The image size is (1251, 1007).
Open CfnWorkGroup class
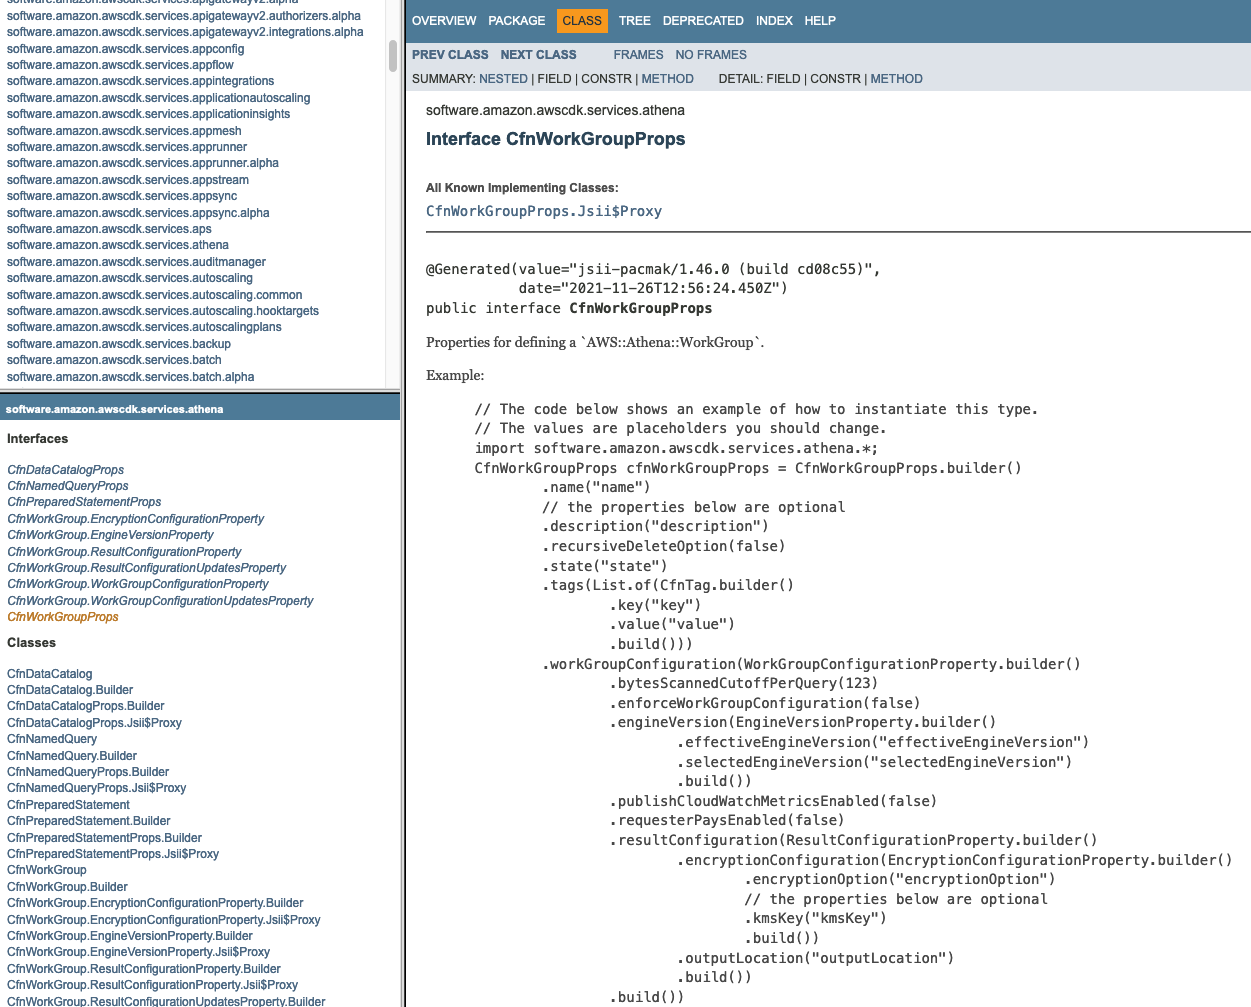coord(47,870)
